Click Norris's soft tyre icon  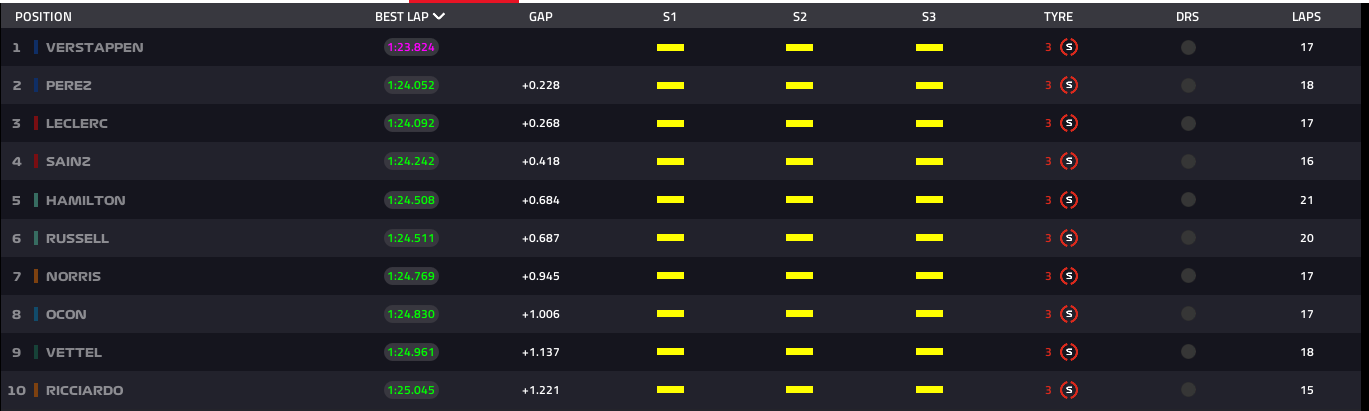1068,276
